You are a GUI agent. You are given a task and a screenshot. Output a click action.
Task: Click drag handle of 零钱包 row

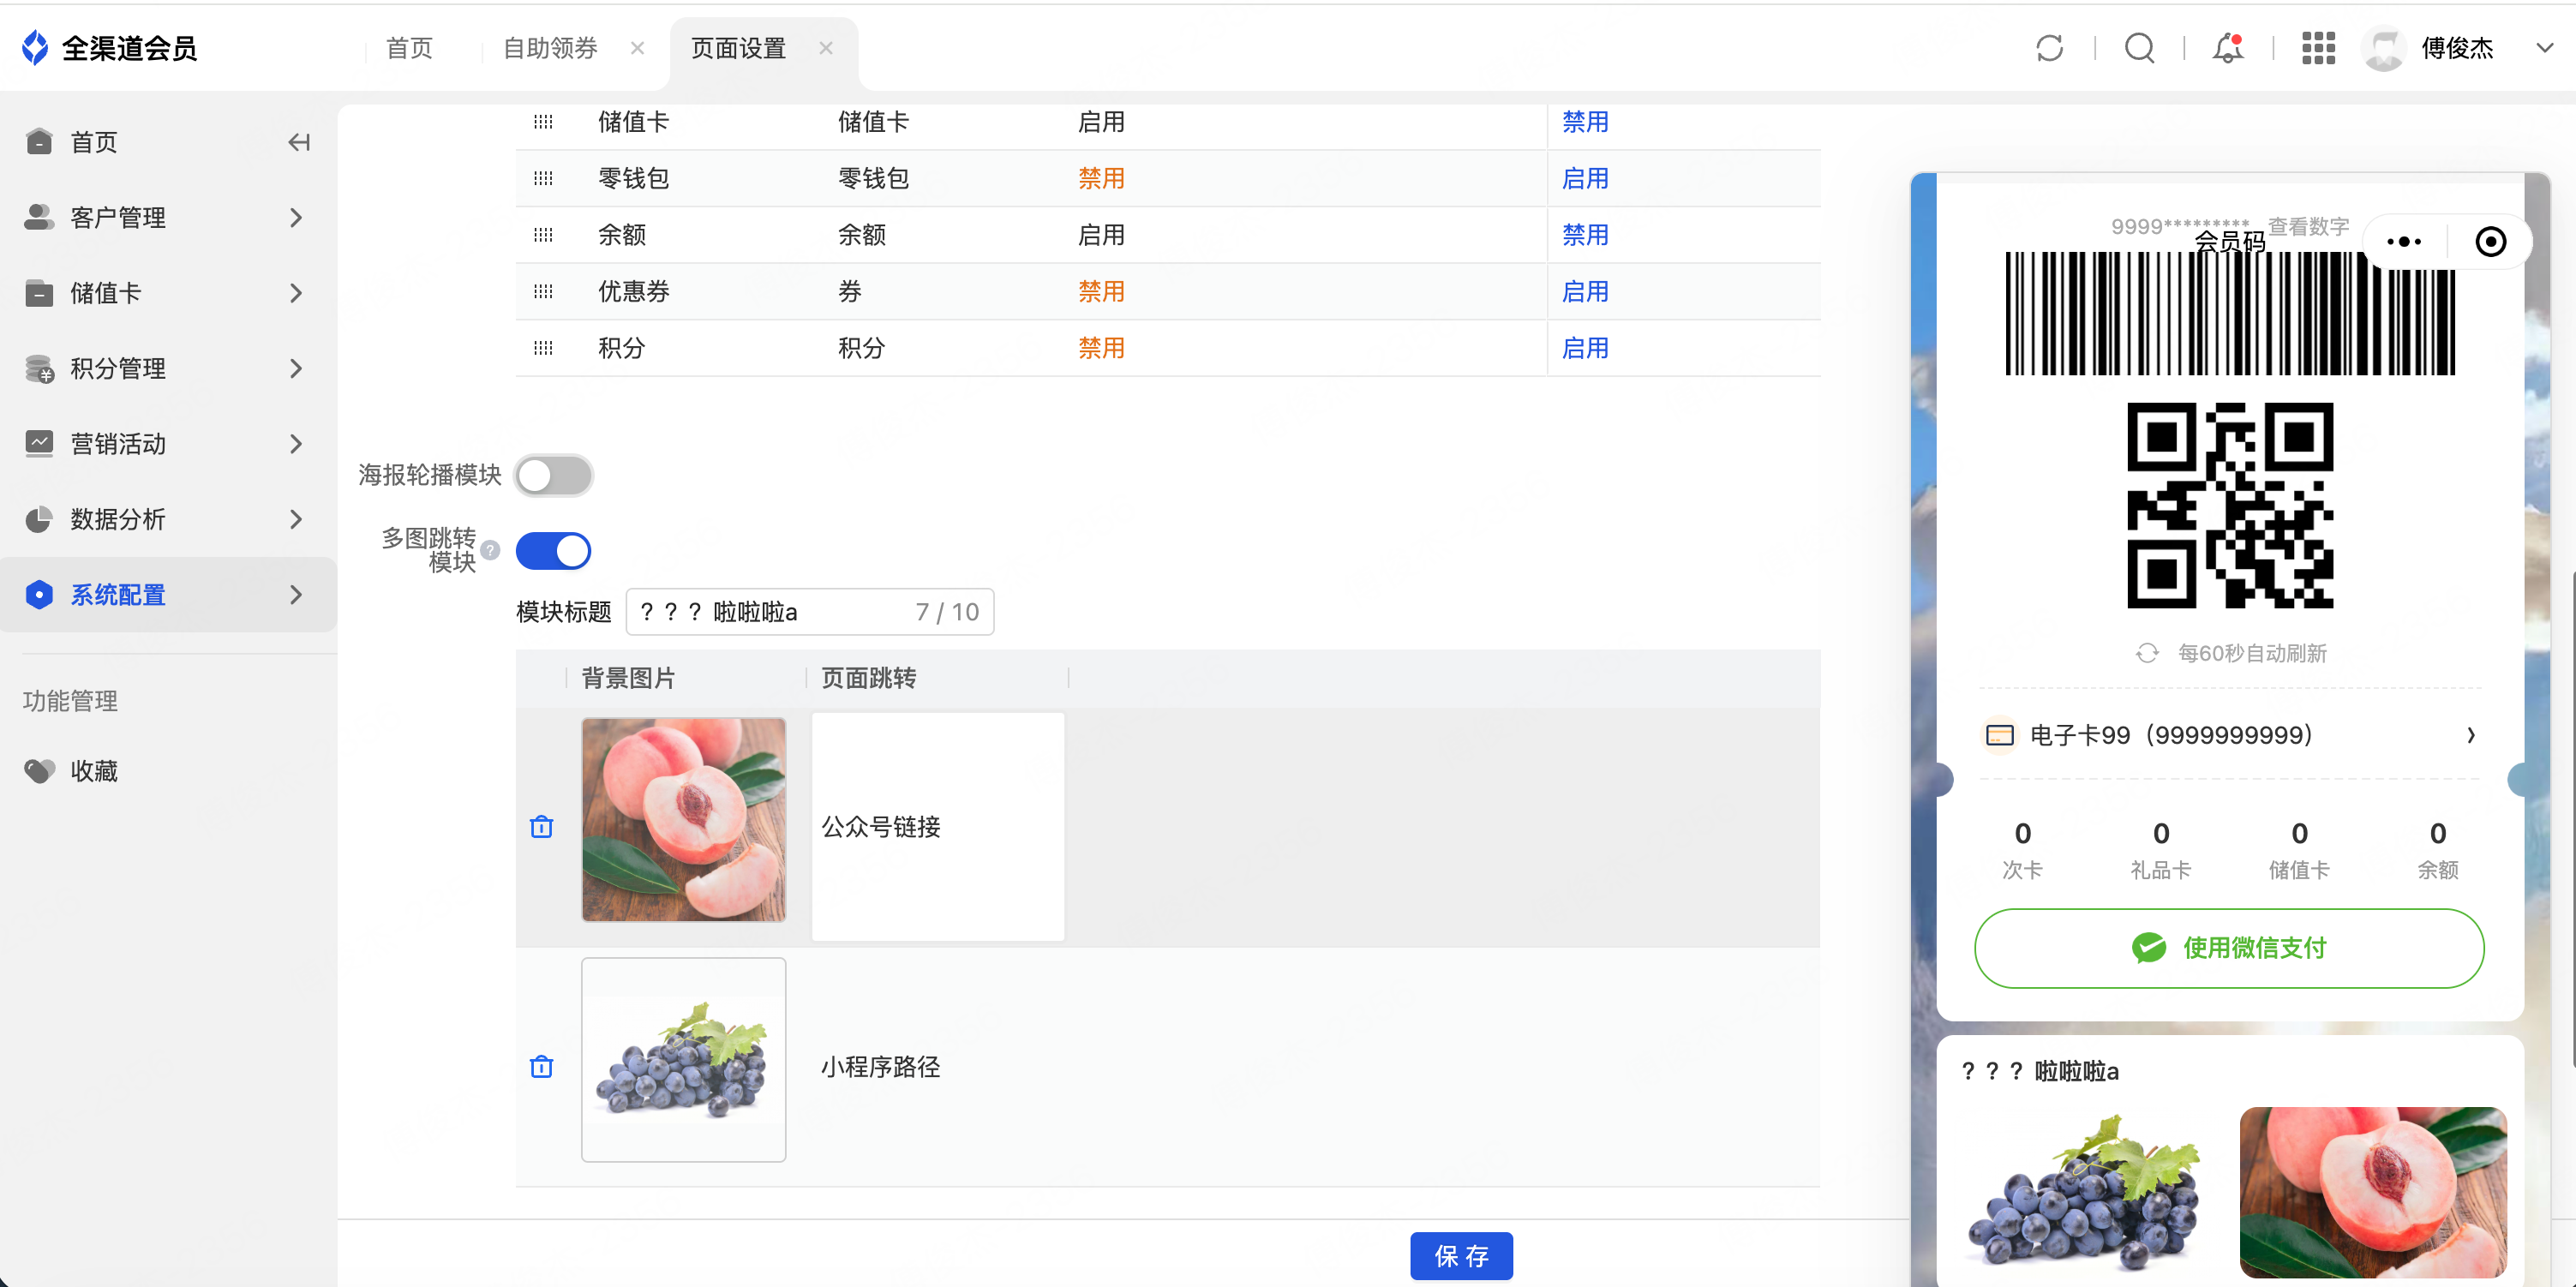point(543,178)
